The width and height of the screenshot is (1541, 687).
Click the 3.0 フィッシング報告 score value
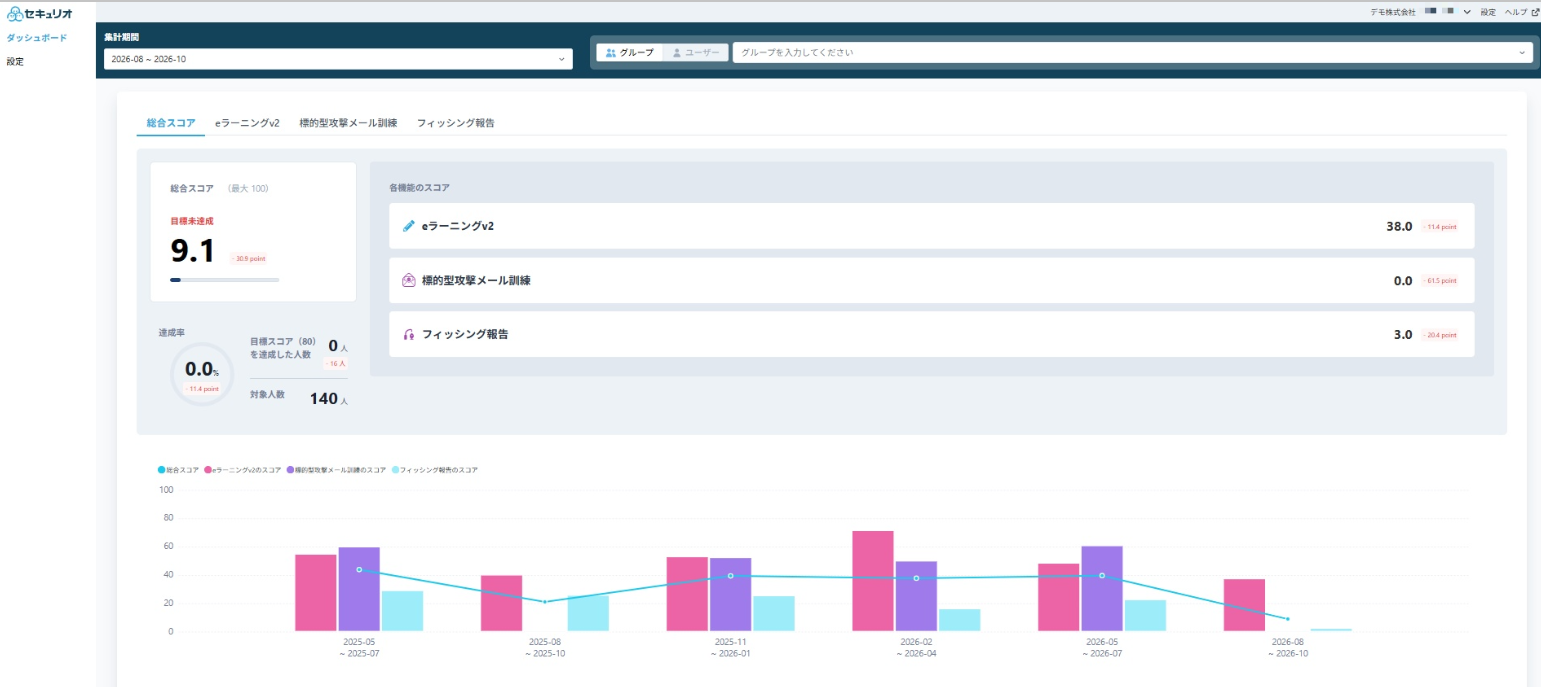click(1403, 334)
